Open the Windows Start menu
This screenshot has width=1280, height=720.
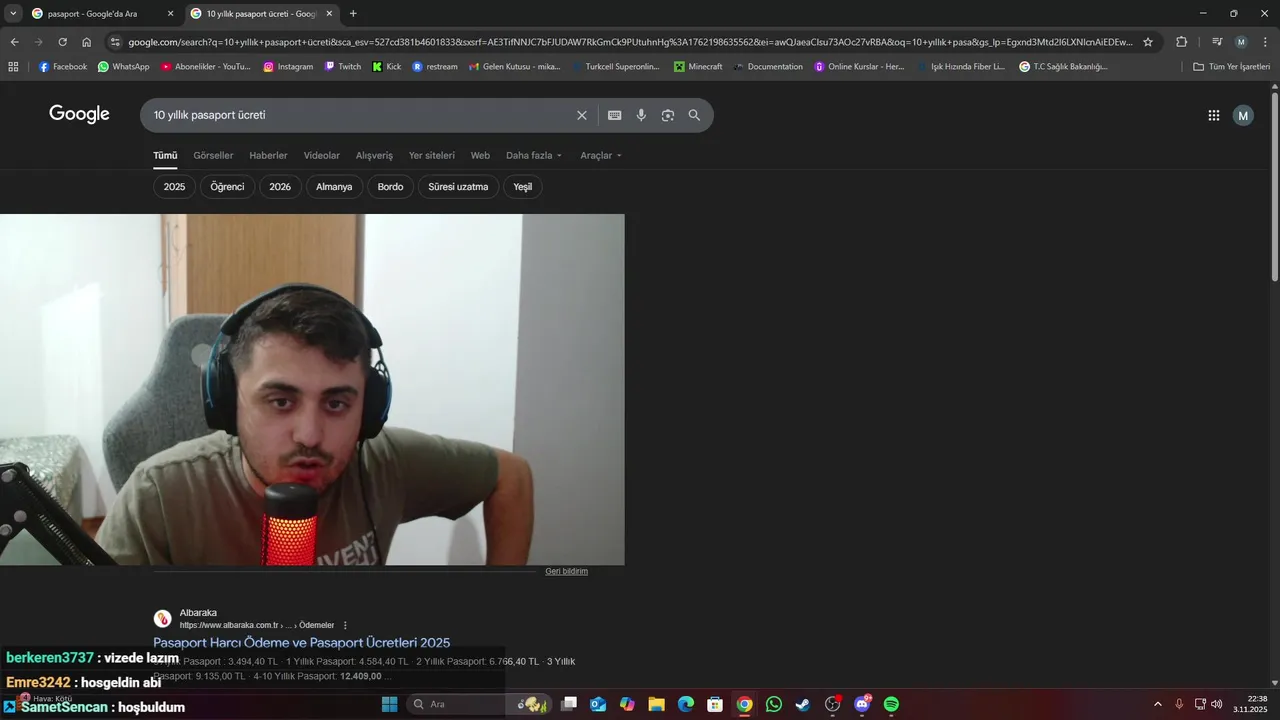[x=390, y=704]
